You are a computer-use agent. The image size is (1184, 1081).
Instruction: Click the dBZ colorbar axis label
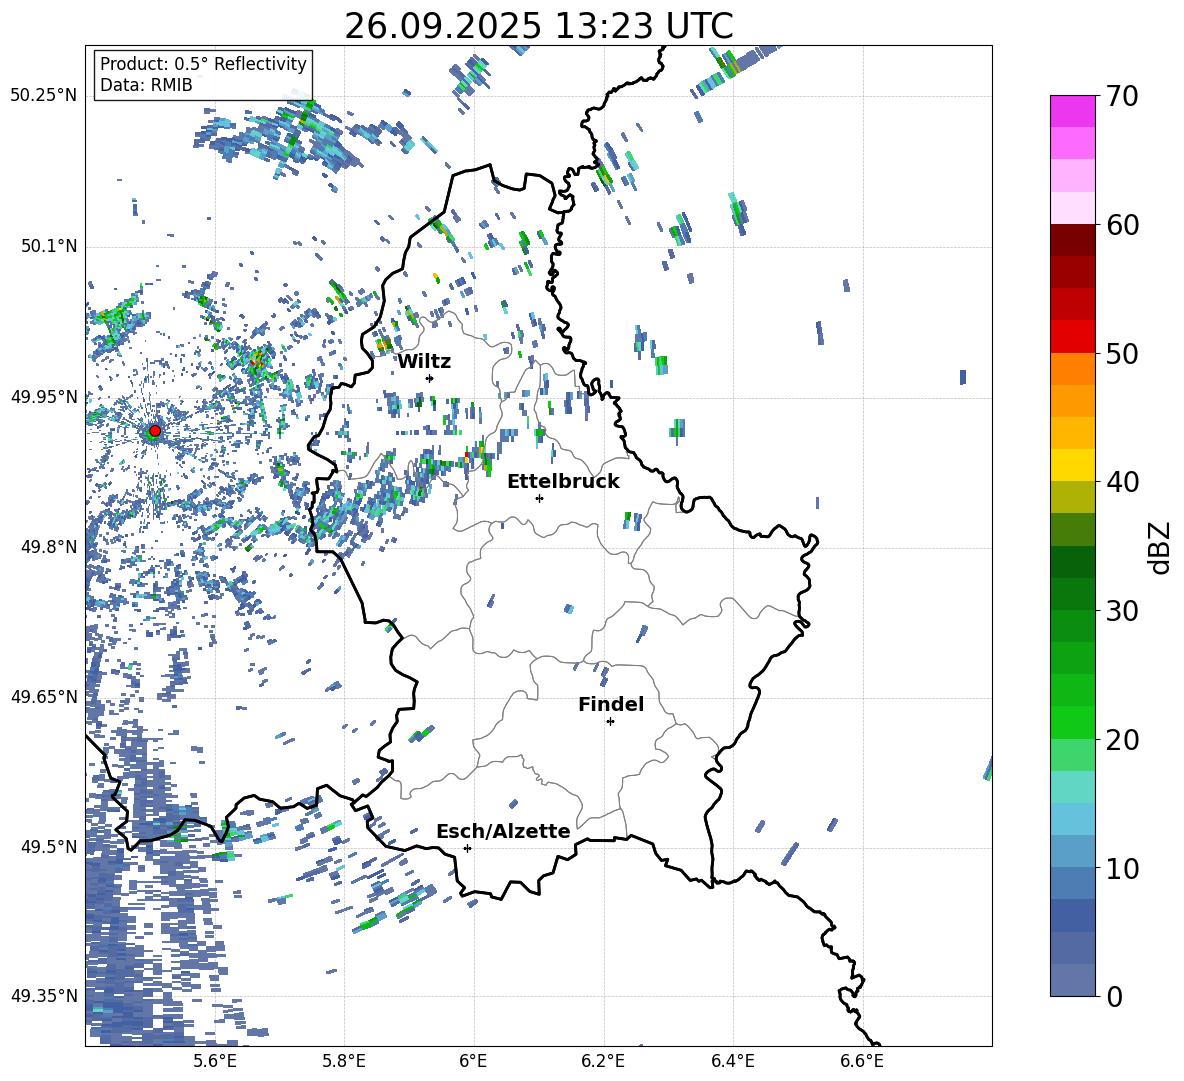(x=1160, y=548)
